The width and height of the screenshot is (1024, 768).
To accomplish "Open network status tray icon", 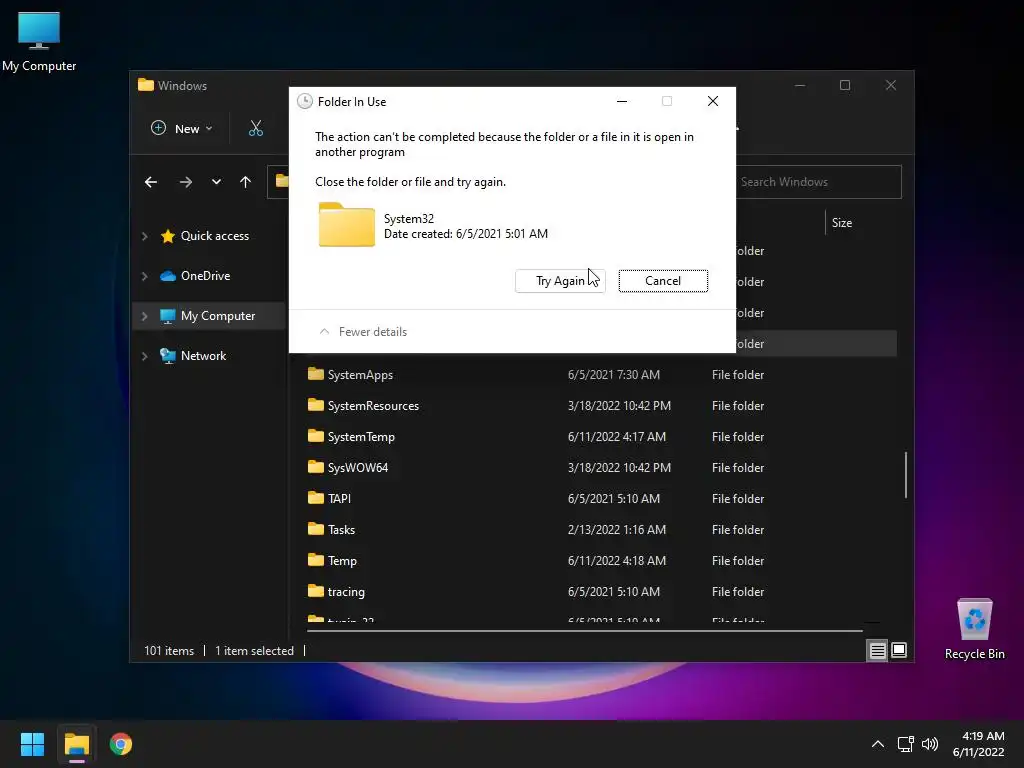I will click(905, 744).
